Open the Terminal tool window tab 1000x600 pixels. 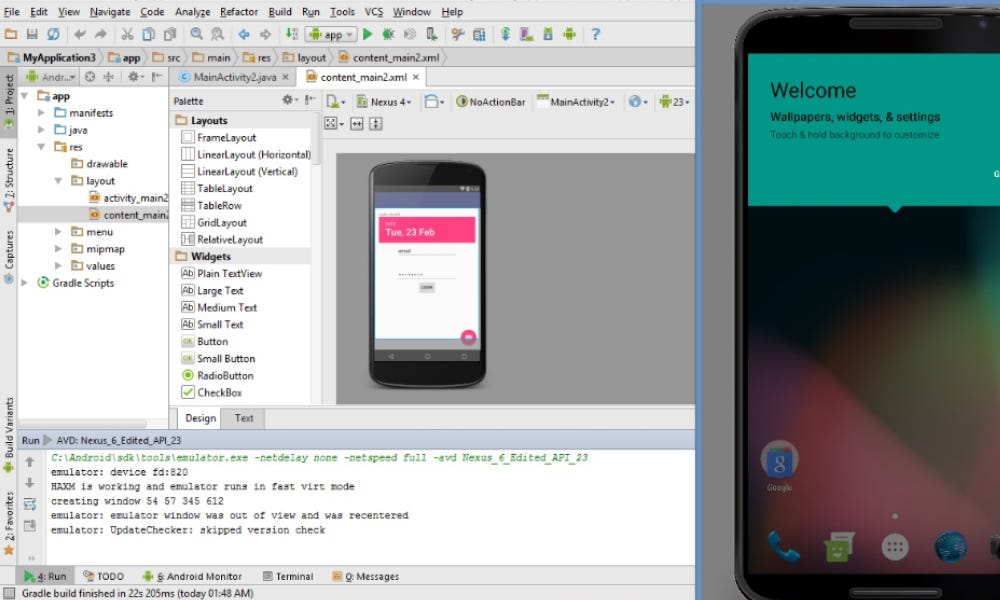[x=288, y=576]
